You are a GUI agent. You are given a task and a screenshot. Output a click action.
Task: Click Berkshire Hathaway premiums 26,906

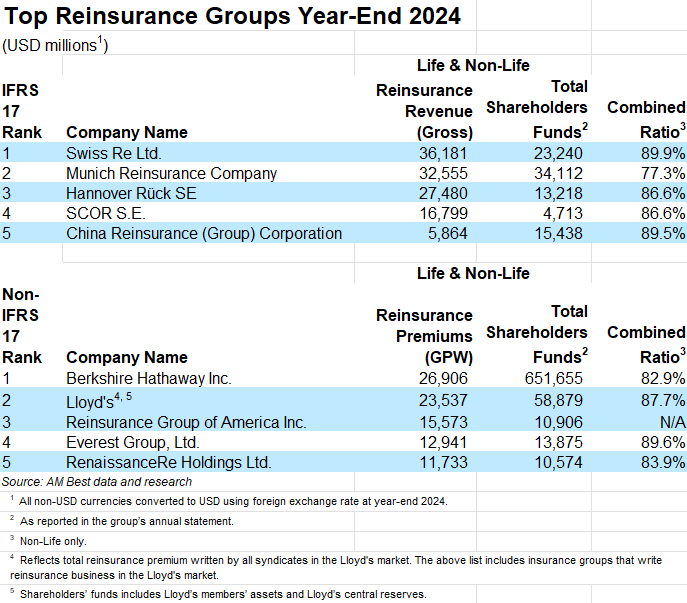443,379
